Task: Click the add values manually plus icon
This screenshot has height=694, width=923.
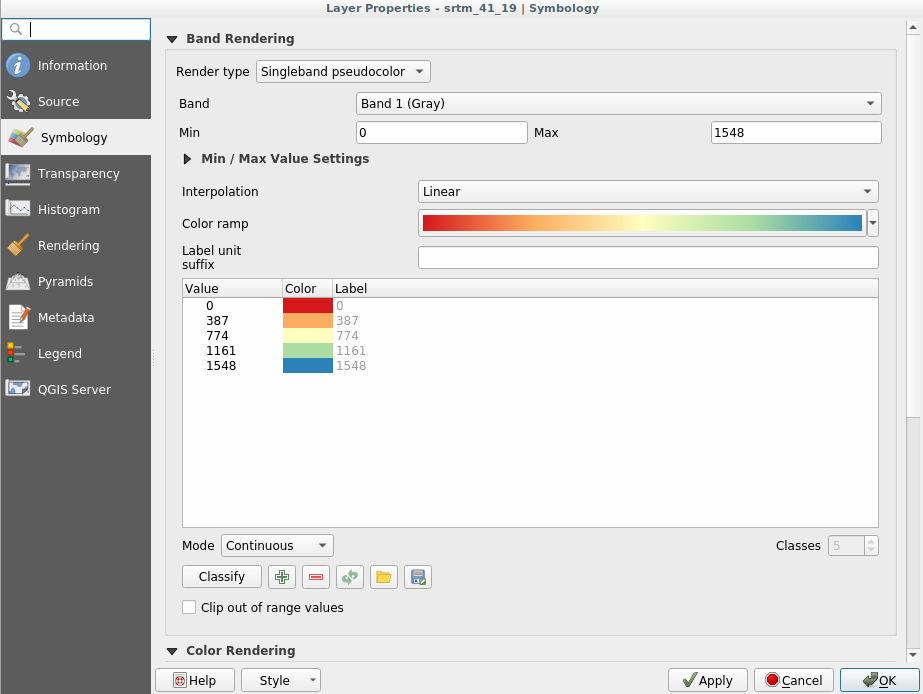Action: click(x=283, y=577)
